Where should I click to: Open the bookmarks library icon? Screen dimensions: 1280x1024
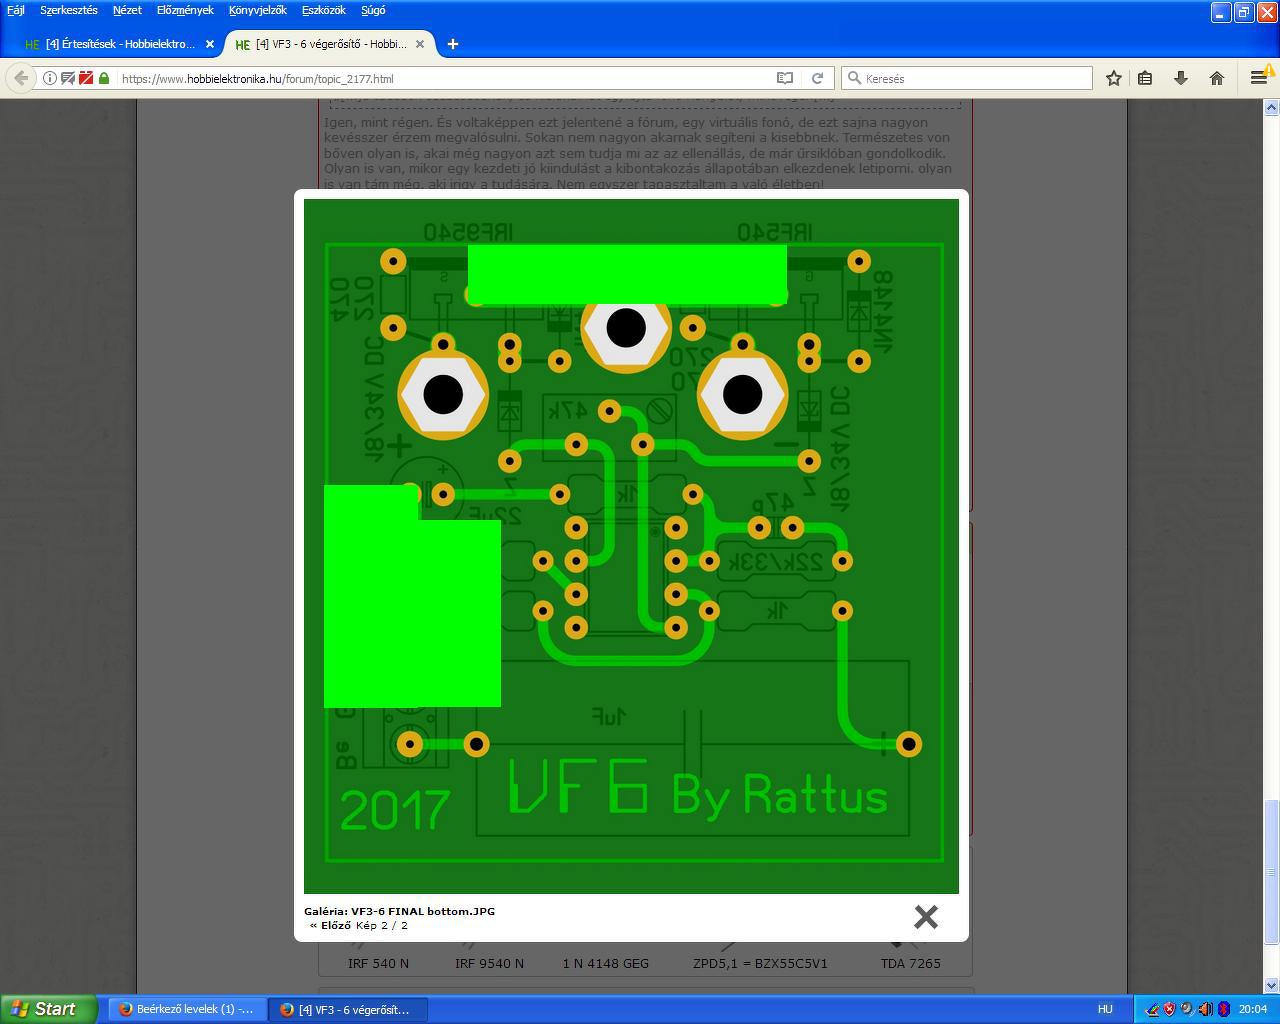pos(1146,78)
